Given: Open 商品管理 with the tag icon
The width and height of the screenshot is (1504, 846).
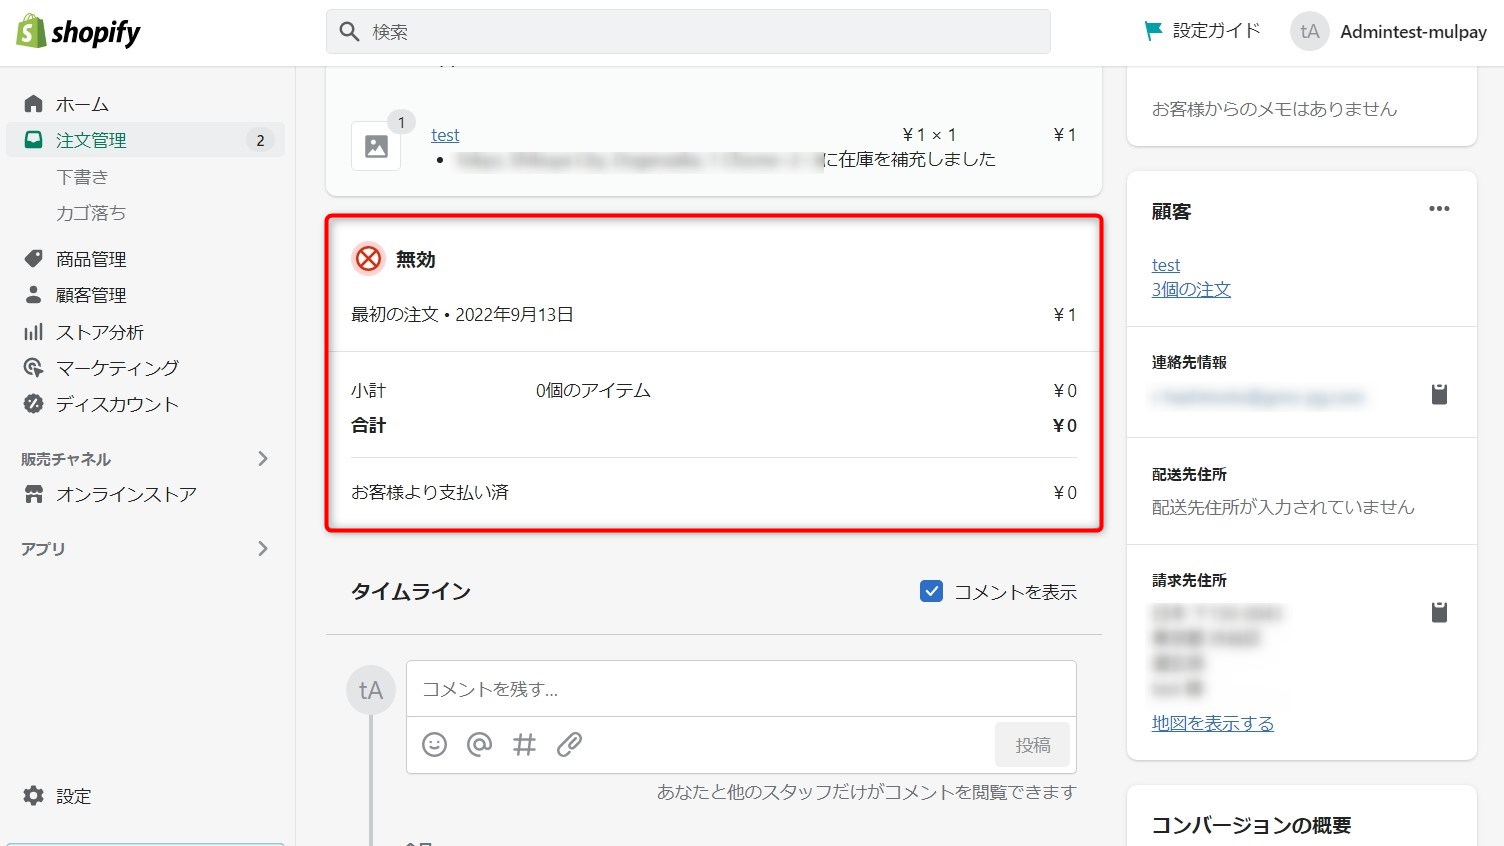Looking at the screenshot, I should coord(33,258).
